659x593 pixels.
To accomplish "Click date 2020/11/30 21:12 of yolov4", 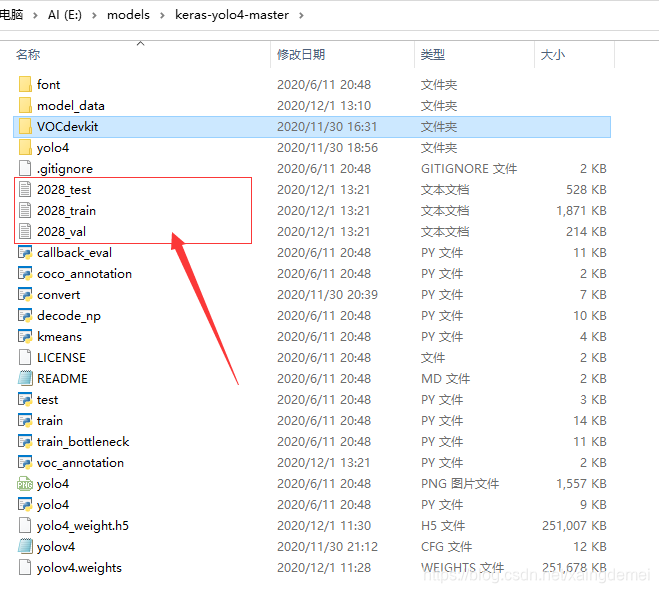I will point(327,547).
